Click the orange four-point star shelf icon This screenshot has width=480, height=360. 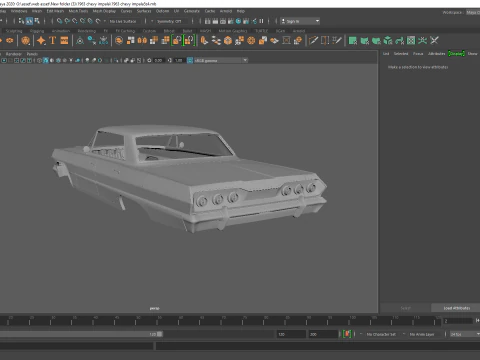coord(41,41)
